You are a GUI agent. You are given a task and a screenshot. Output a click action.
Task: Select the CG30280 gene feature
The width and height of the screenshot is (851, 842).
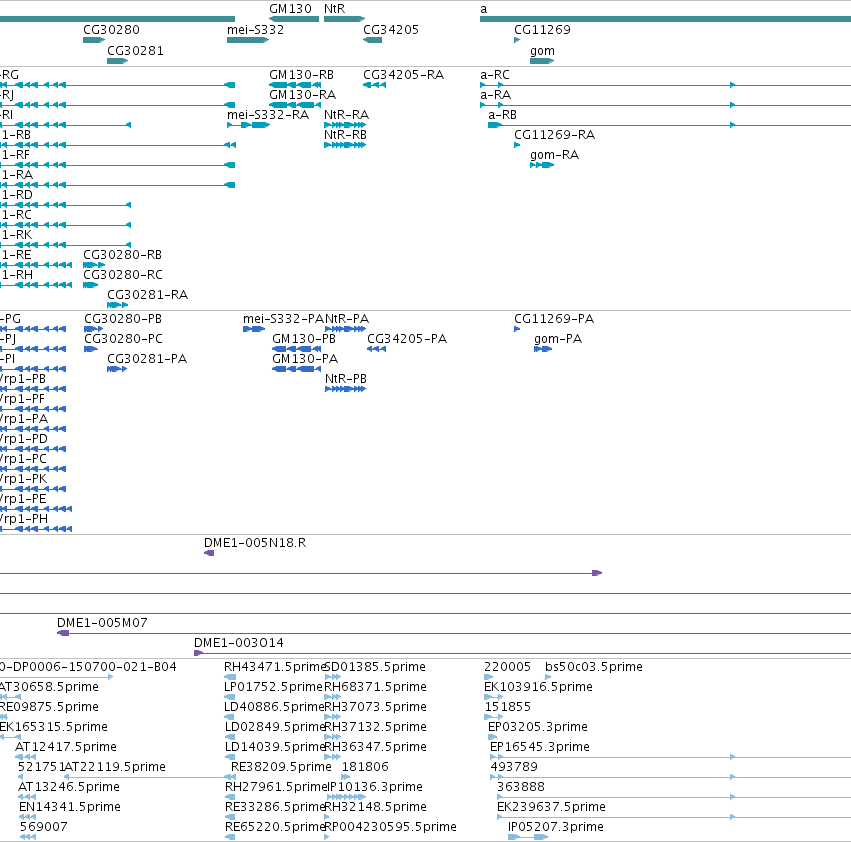(94, 40)
